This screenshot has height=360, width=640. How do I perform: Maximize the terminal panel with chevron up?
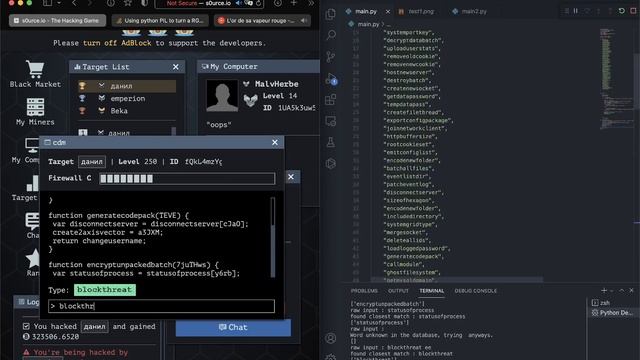point(622,290)
